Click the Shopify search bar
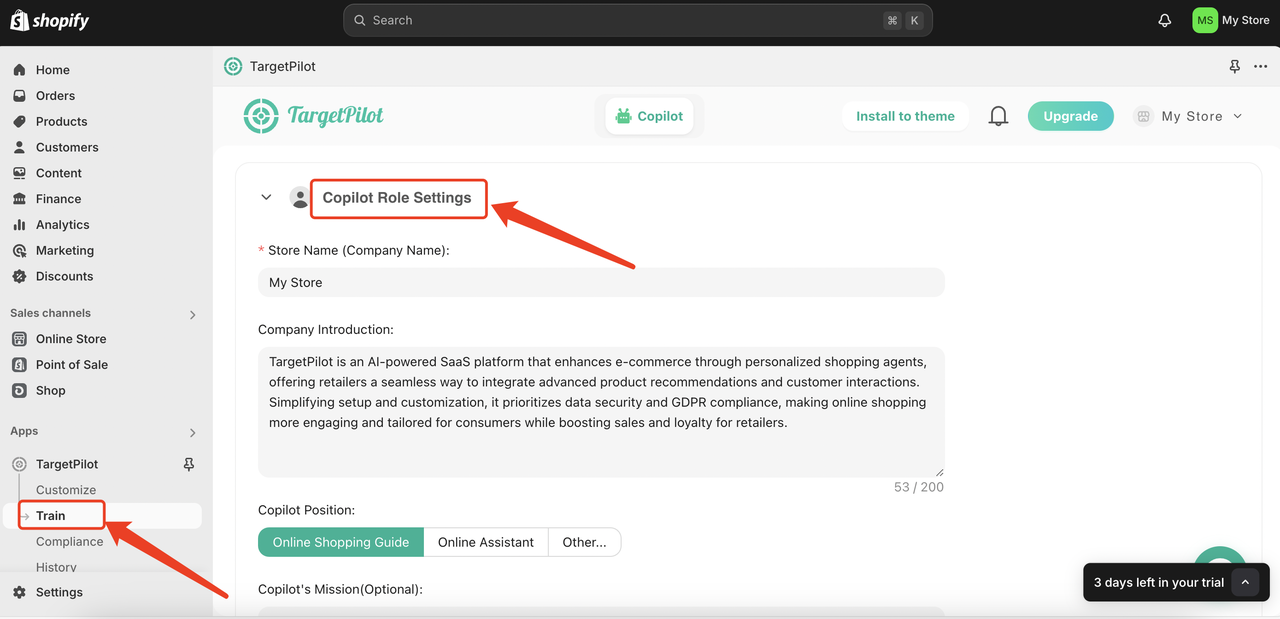1280x619 pixels. click(x=638, y=20)
